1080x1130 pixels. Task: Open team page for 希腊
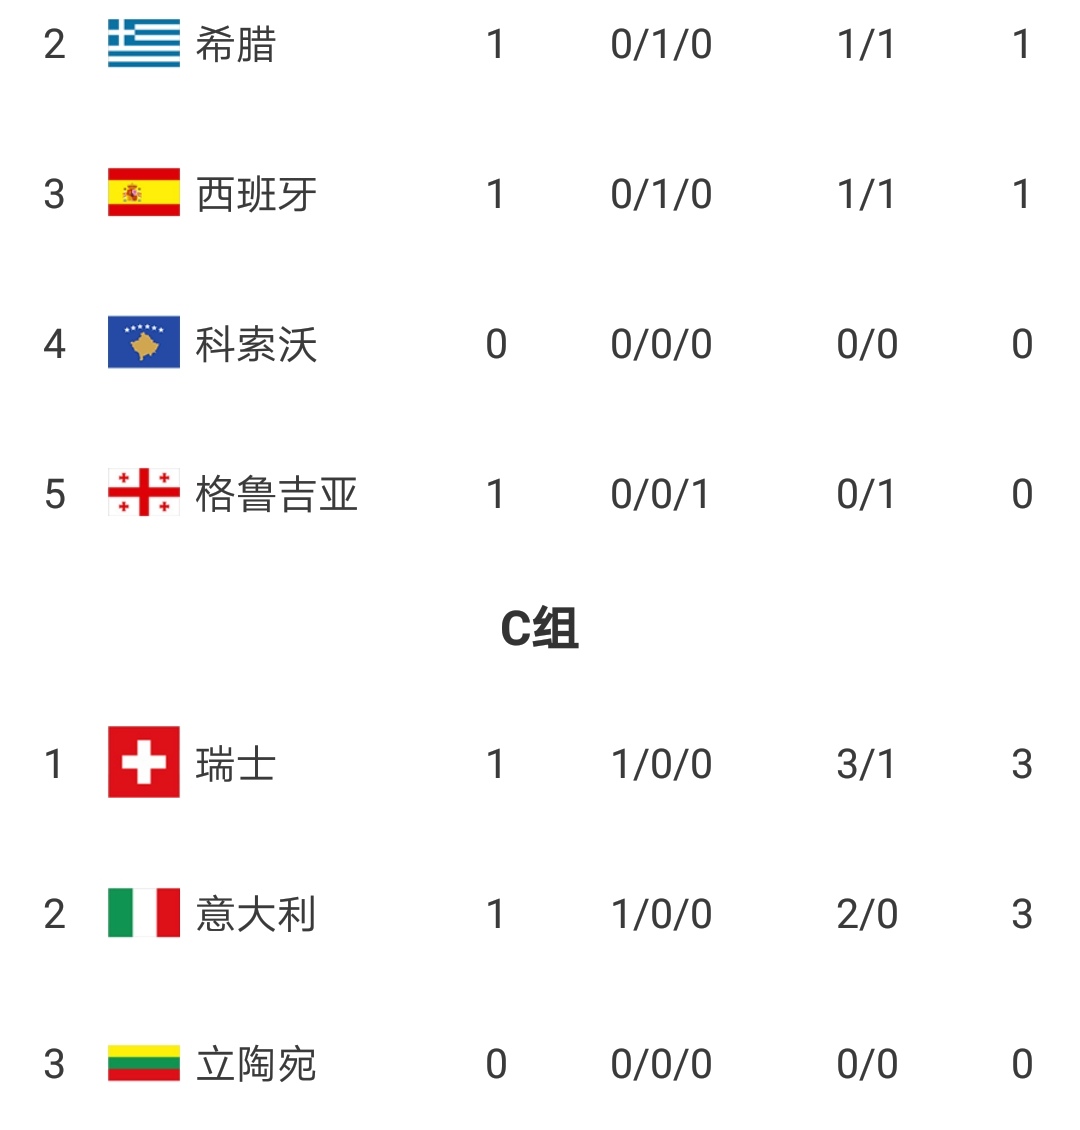point(236,45)
